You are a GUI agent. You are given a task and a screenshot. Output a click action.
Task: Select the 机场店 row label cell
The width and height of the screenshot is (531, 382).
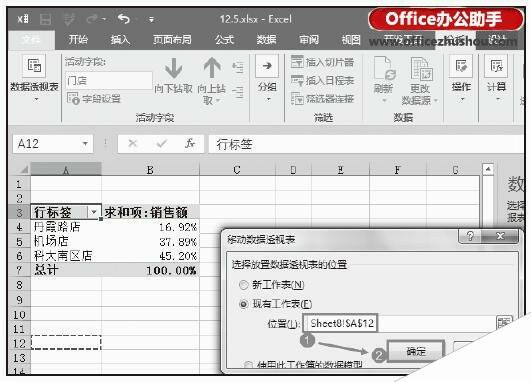[66, 241]
